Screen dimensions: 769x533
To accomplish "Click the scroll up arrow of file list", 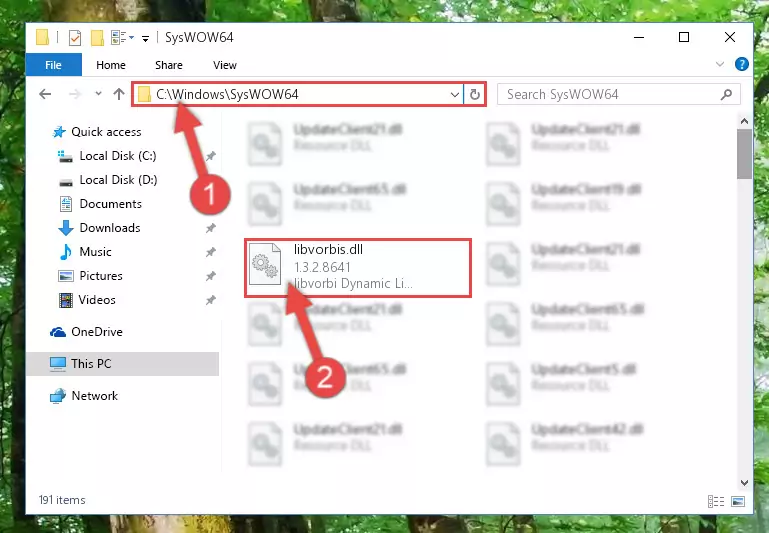I will (744, 121).
